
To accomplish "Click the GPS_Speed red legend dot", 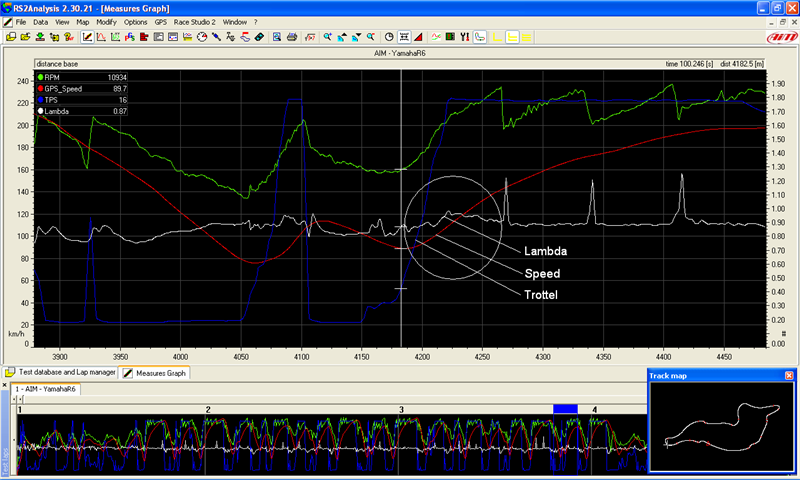I will point(40,89).
